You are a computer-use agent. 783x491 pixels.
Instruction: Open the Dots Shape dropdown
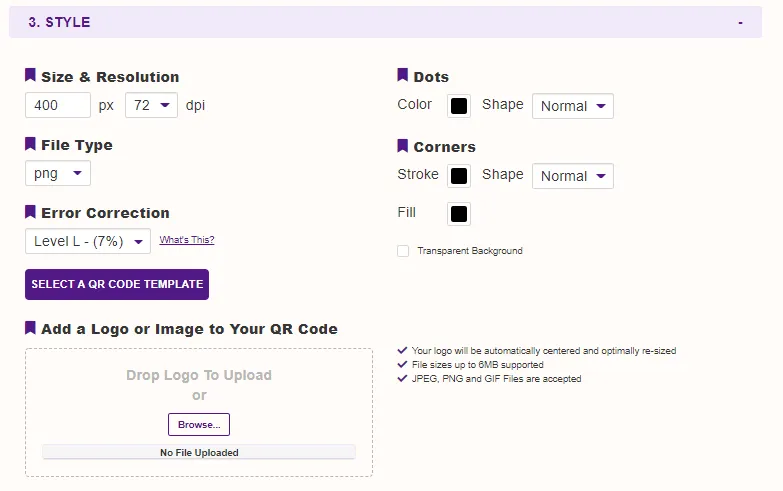pyautogui.click(x=573, y=106)
